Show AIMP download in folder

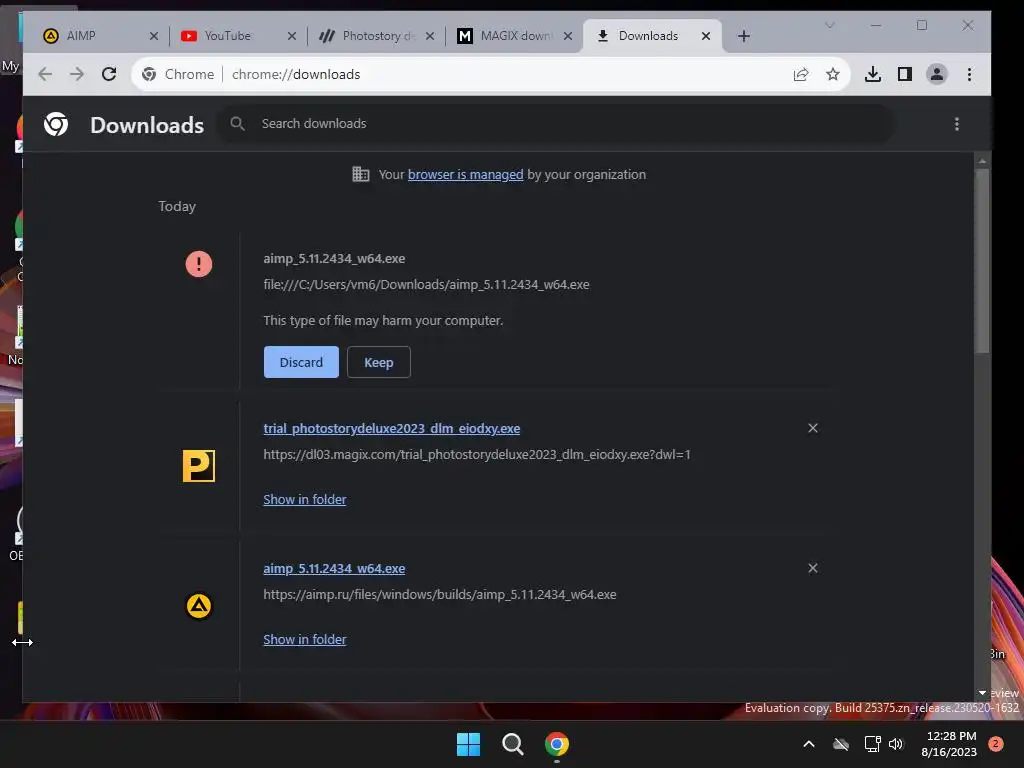tap(305, 640)
